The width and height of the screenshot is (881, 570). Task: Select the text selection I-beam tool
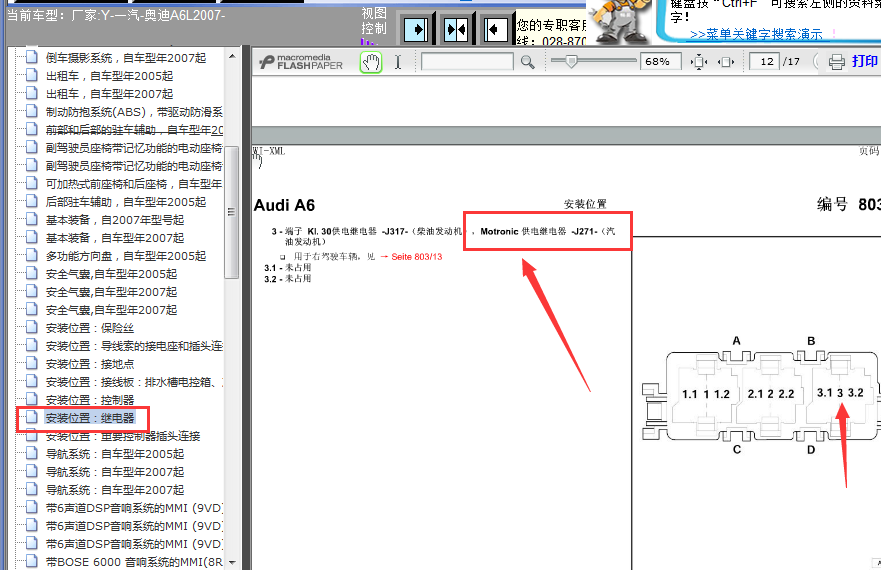[x=398, y=62]
